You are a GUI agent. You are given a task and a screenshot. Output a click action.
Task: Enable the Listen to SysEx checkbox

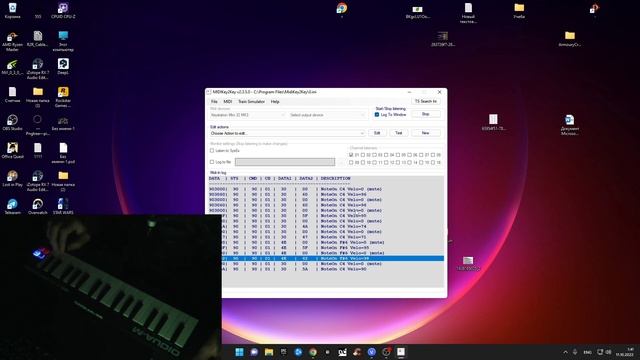pos(212,151)
